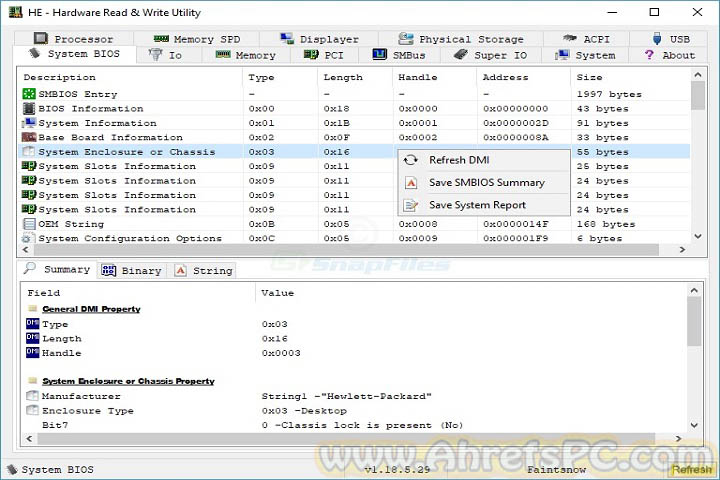Collapse the System Enclosure or Chassis Property group
This screenshot has width=720, height=480.
click(x=33, y=380)
